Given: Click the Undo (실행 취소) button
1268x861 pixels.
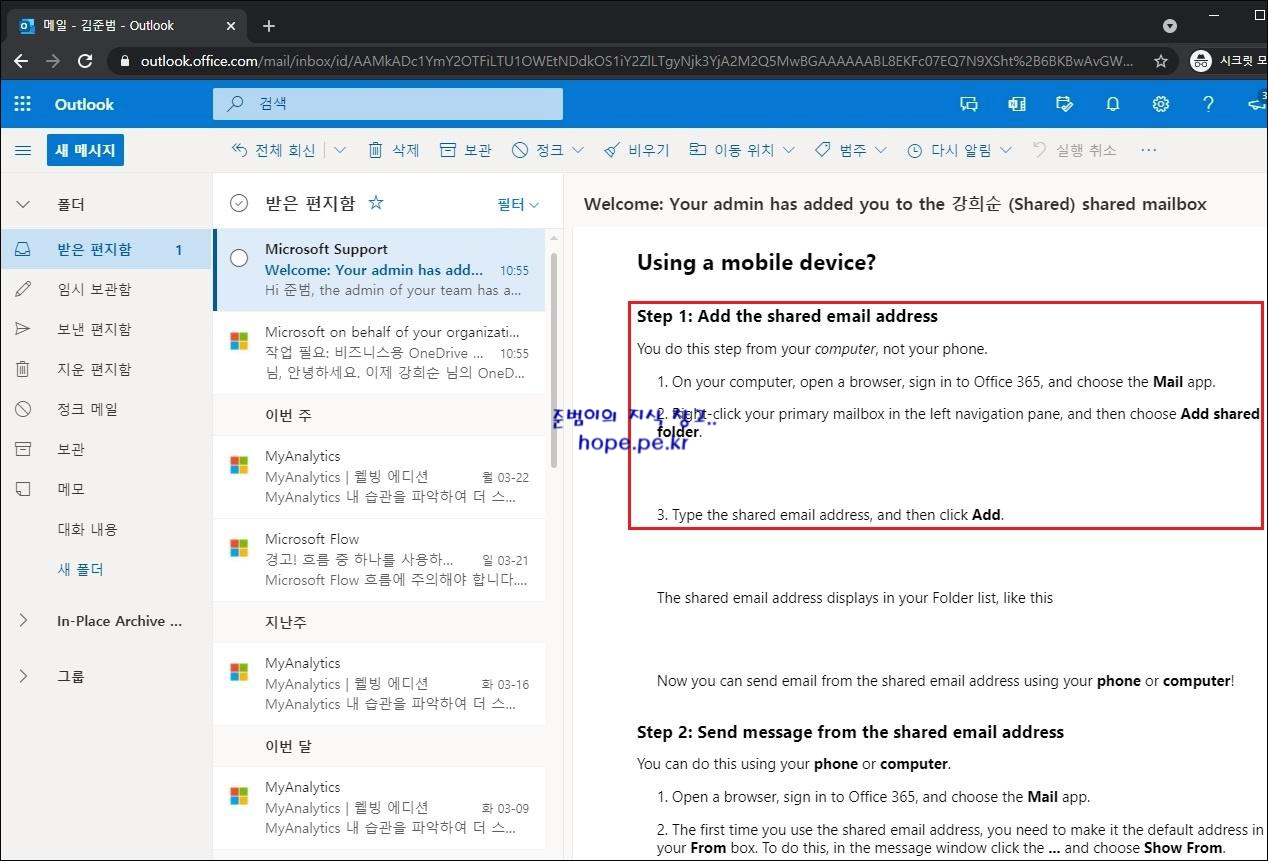Looking at the screenshot, I should click(x=1075, y=150).
